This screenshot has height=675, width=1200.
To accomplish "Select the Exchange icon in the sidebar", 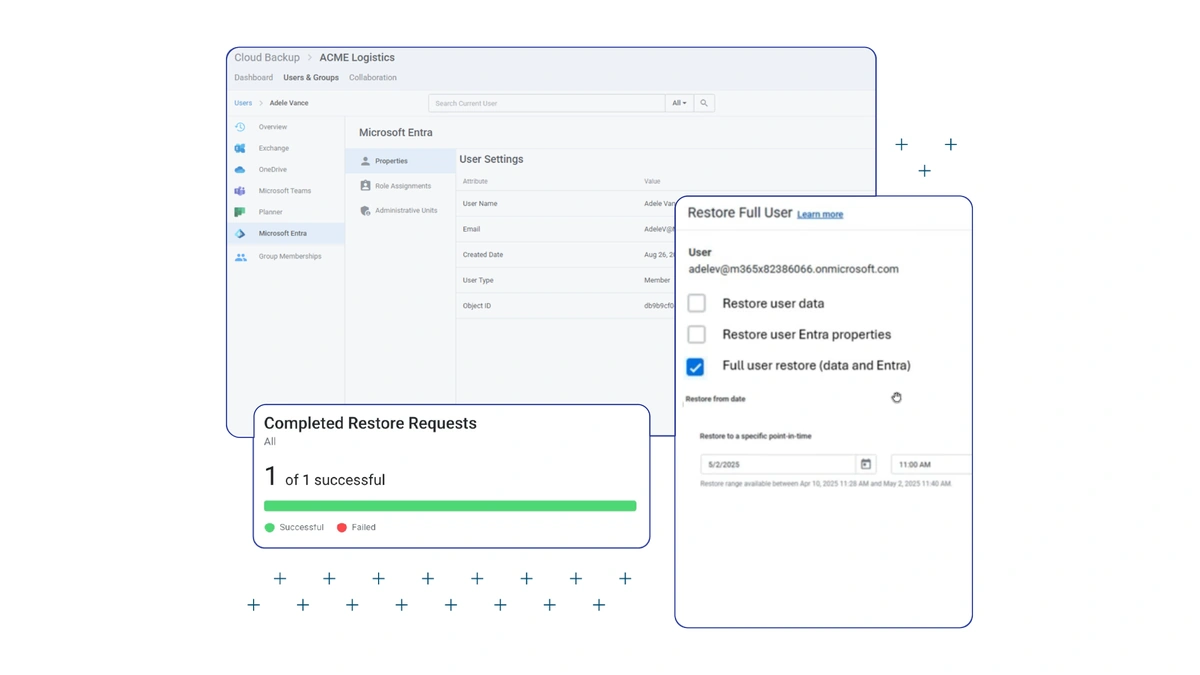I will pyautogui.click(x=240, y=148).
